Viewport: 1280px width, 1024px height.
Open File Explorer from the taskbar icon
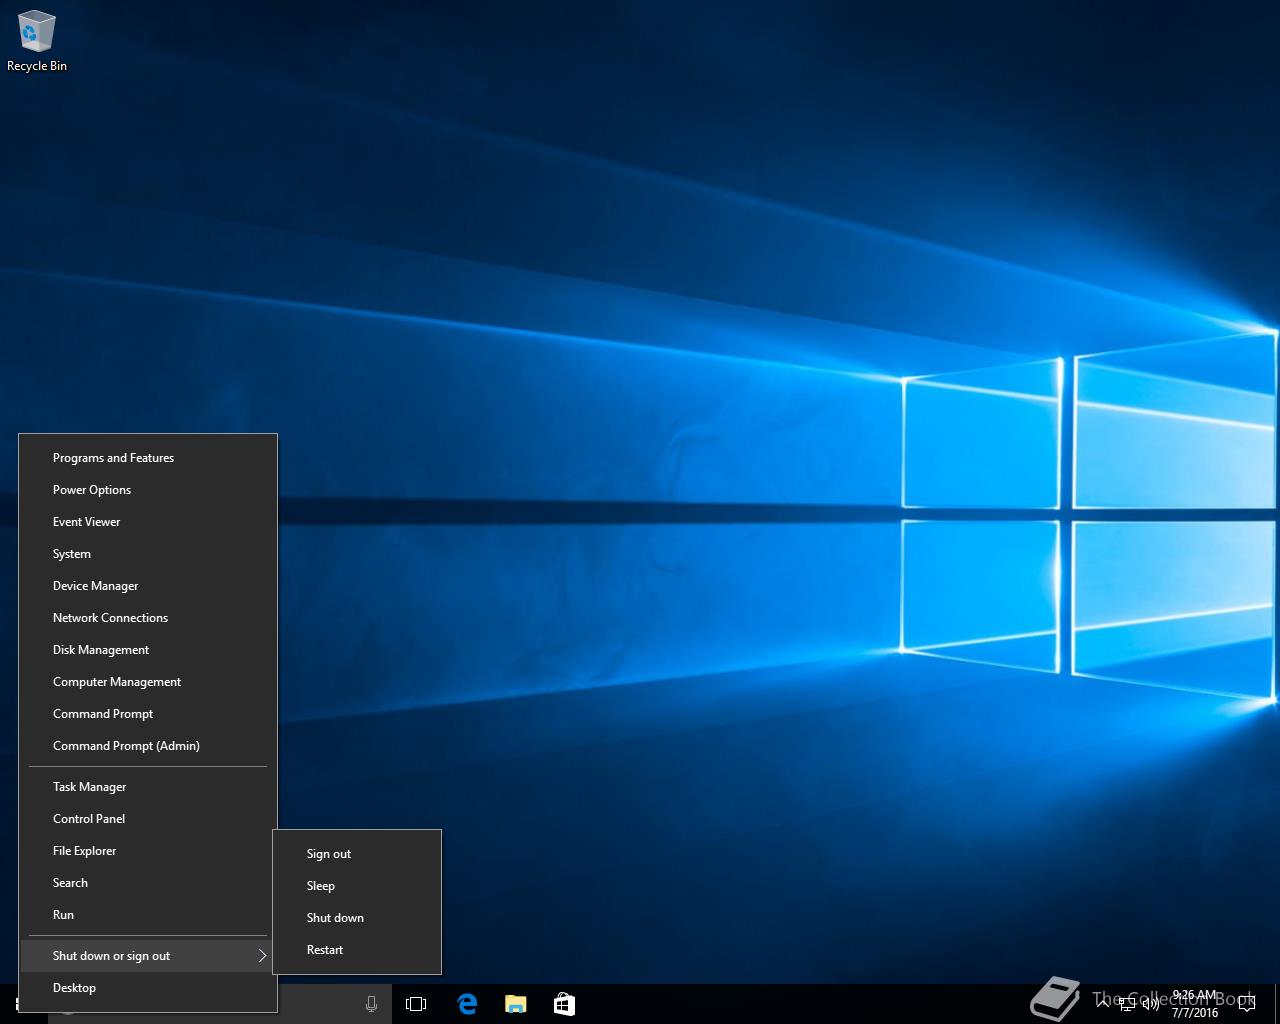pos(515,1004)
